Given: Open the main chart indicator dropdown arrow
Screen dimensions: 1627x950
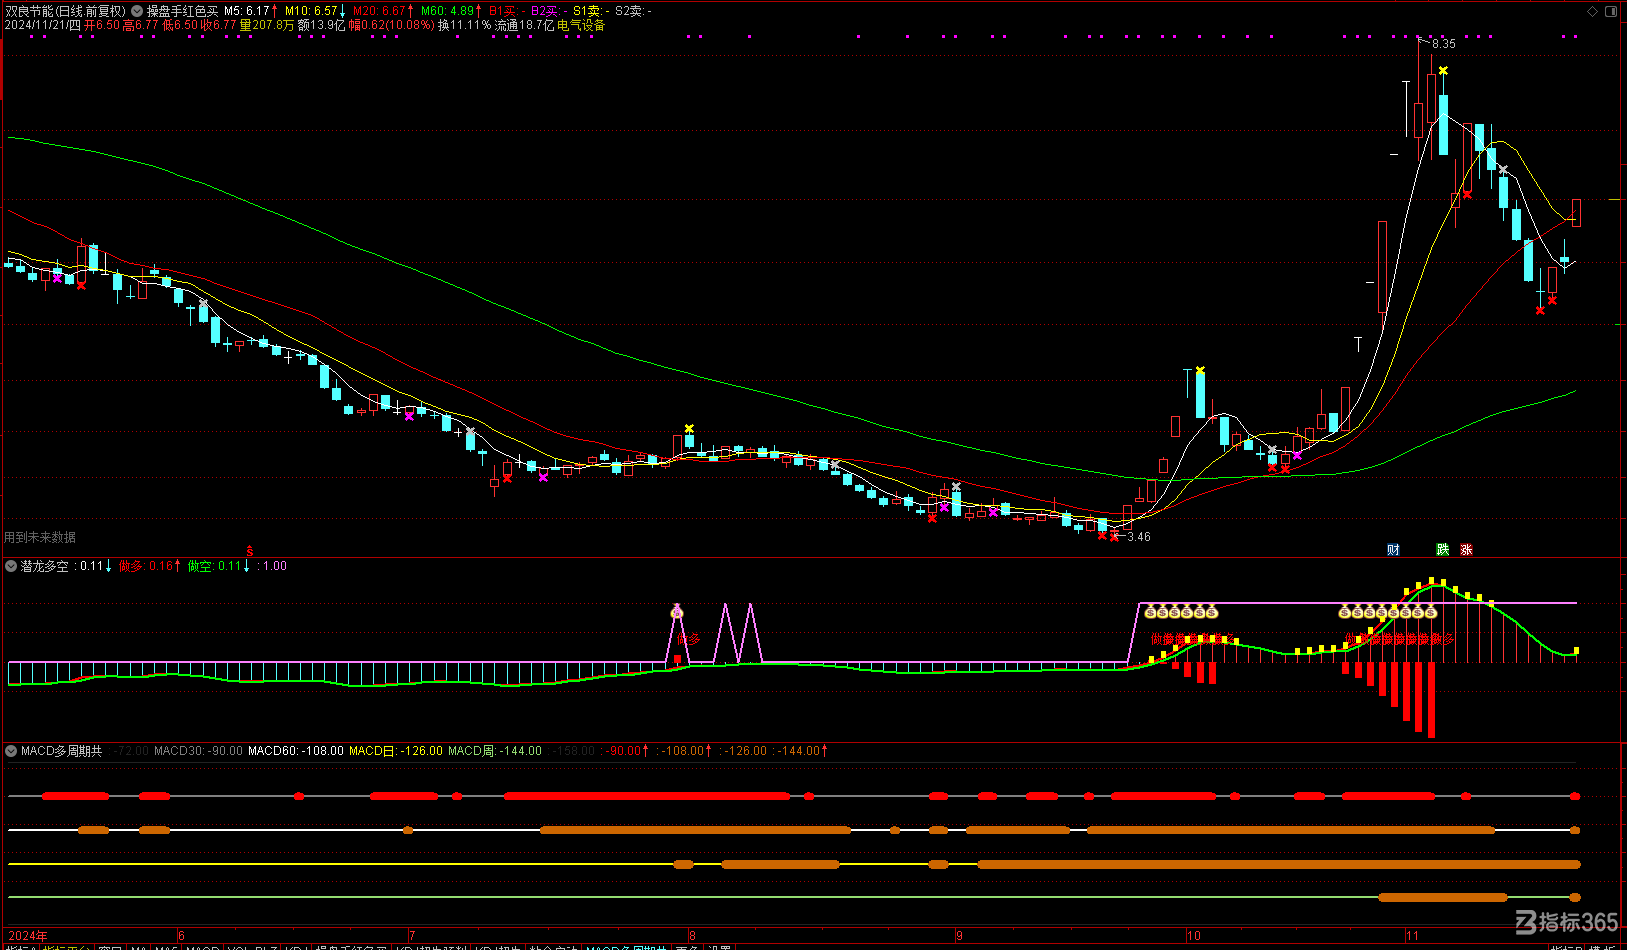Looking at the screenshot, I should tap(137, 11).
